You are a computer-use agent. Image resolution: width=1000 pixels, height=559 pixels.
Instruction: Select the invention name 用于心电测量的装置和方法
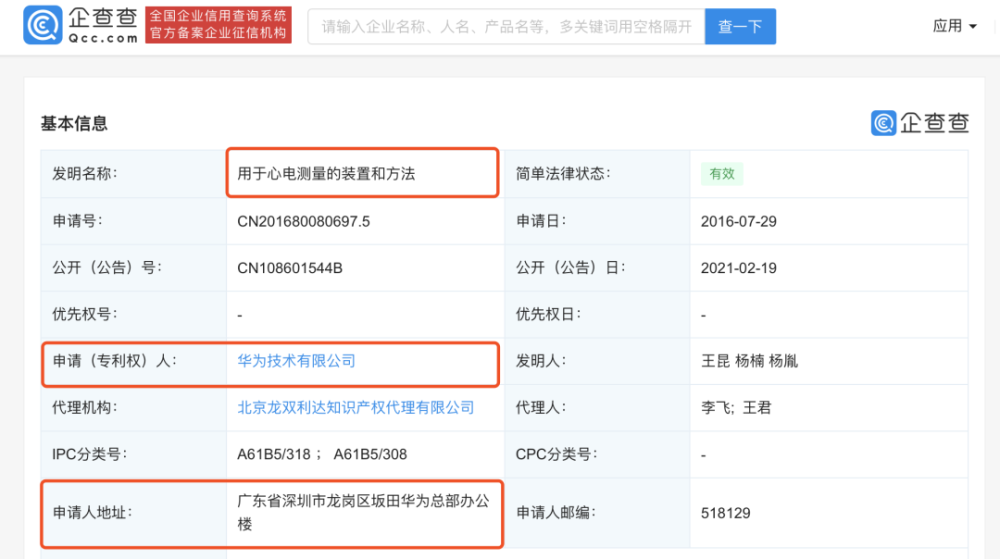(326, 173)
